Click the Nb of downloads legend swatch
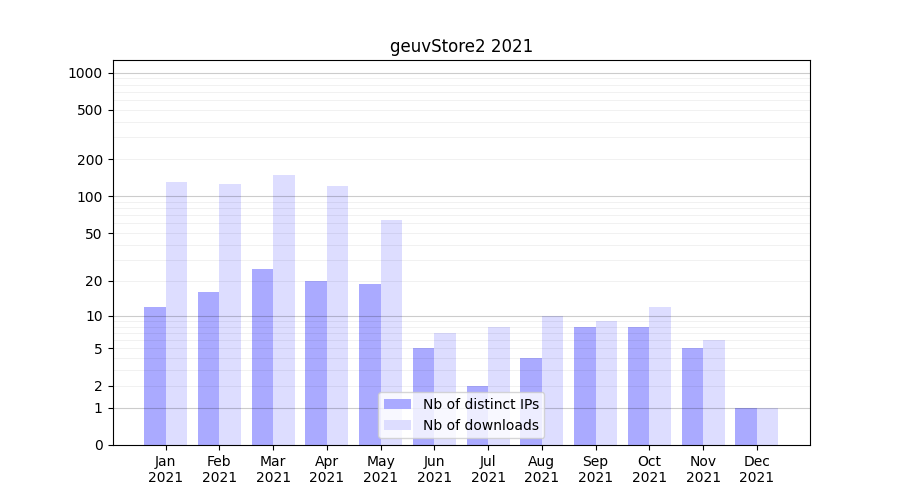The height and width of the screenshot is (500, 900). tap(397, 425)
